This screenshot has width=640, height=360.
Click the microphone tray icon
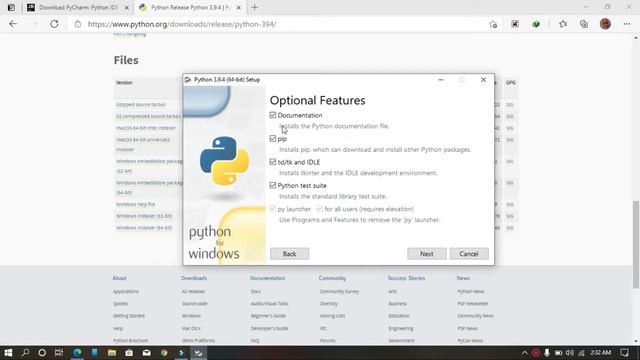click(547, 353)
